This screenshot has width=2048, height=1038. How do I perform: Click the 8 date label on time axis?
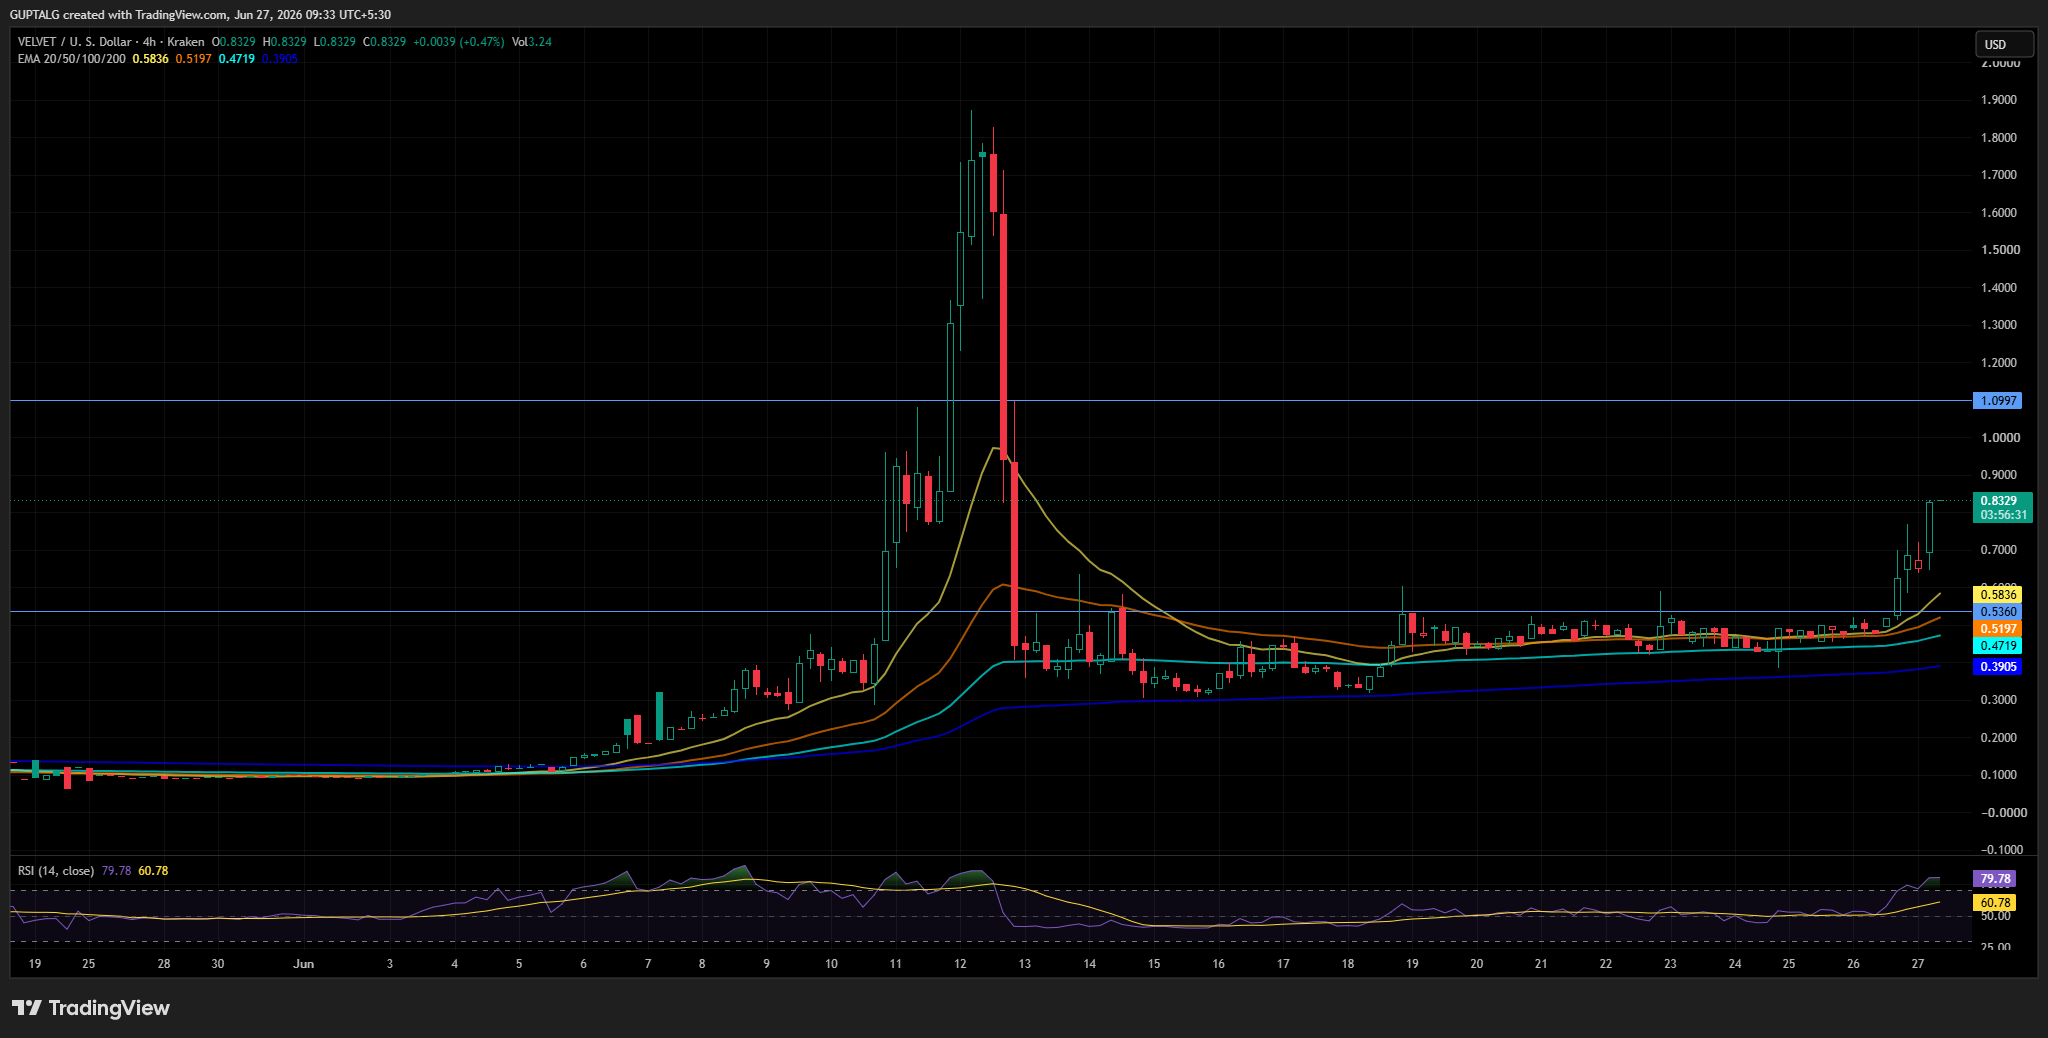click(x=702, y=964)
